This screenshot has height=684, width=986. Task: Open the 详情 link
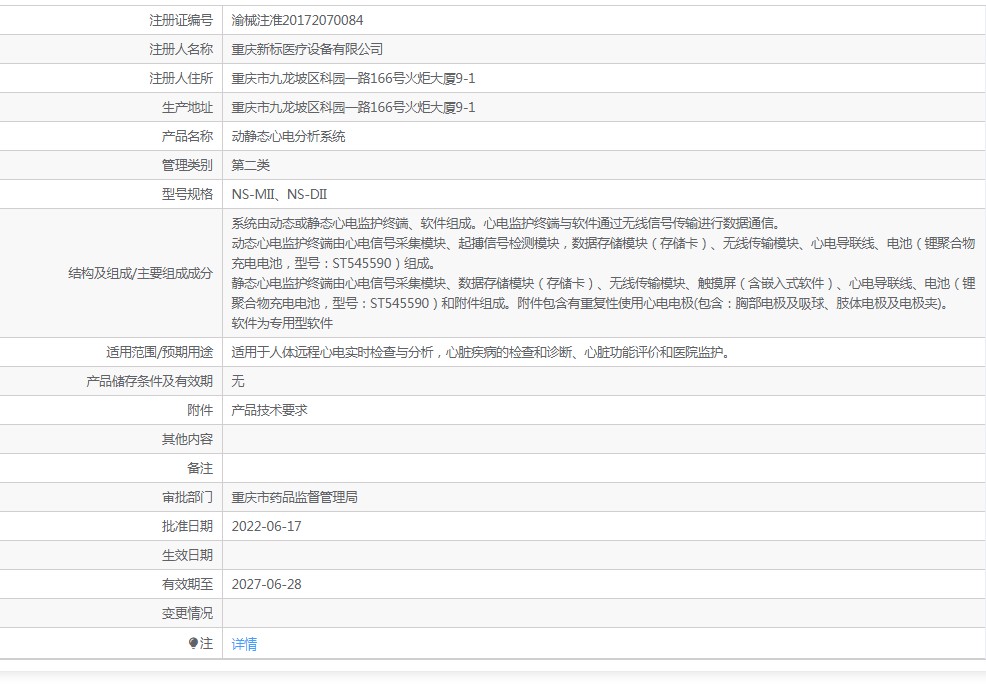point(244,644)
